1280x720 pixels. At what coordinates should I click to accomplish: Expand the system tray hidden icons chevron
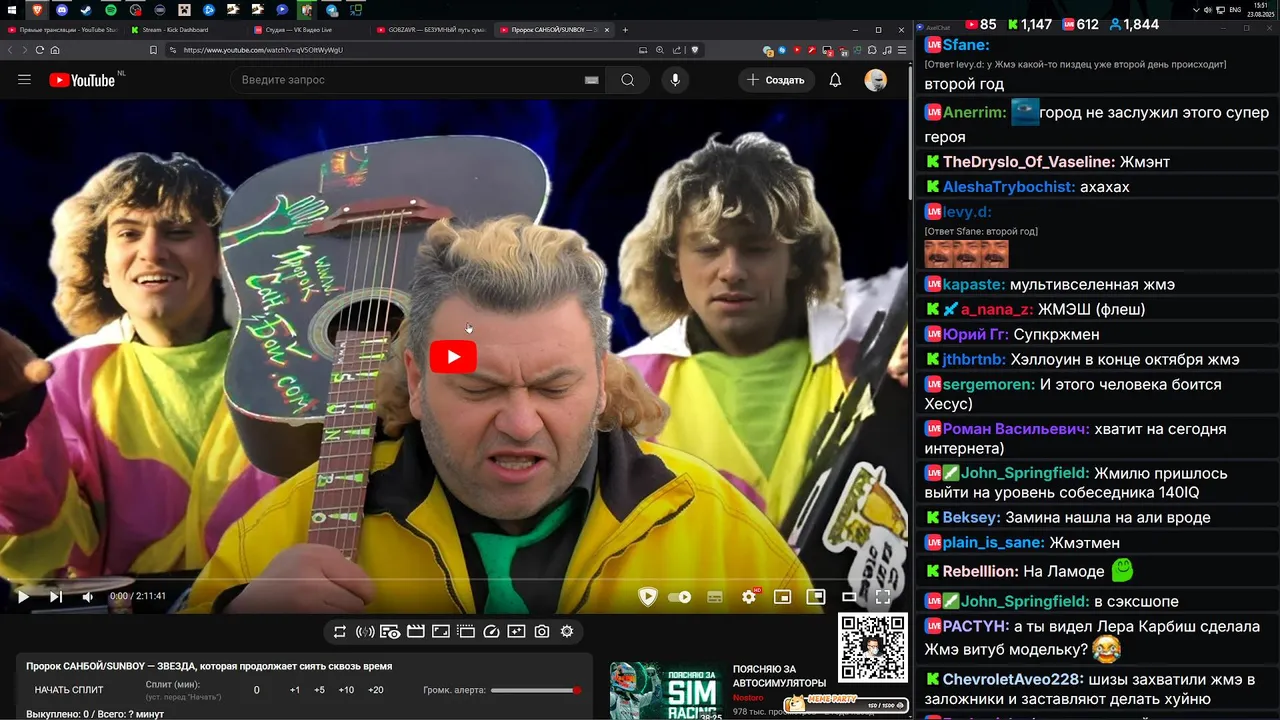tap(1196, 9)
